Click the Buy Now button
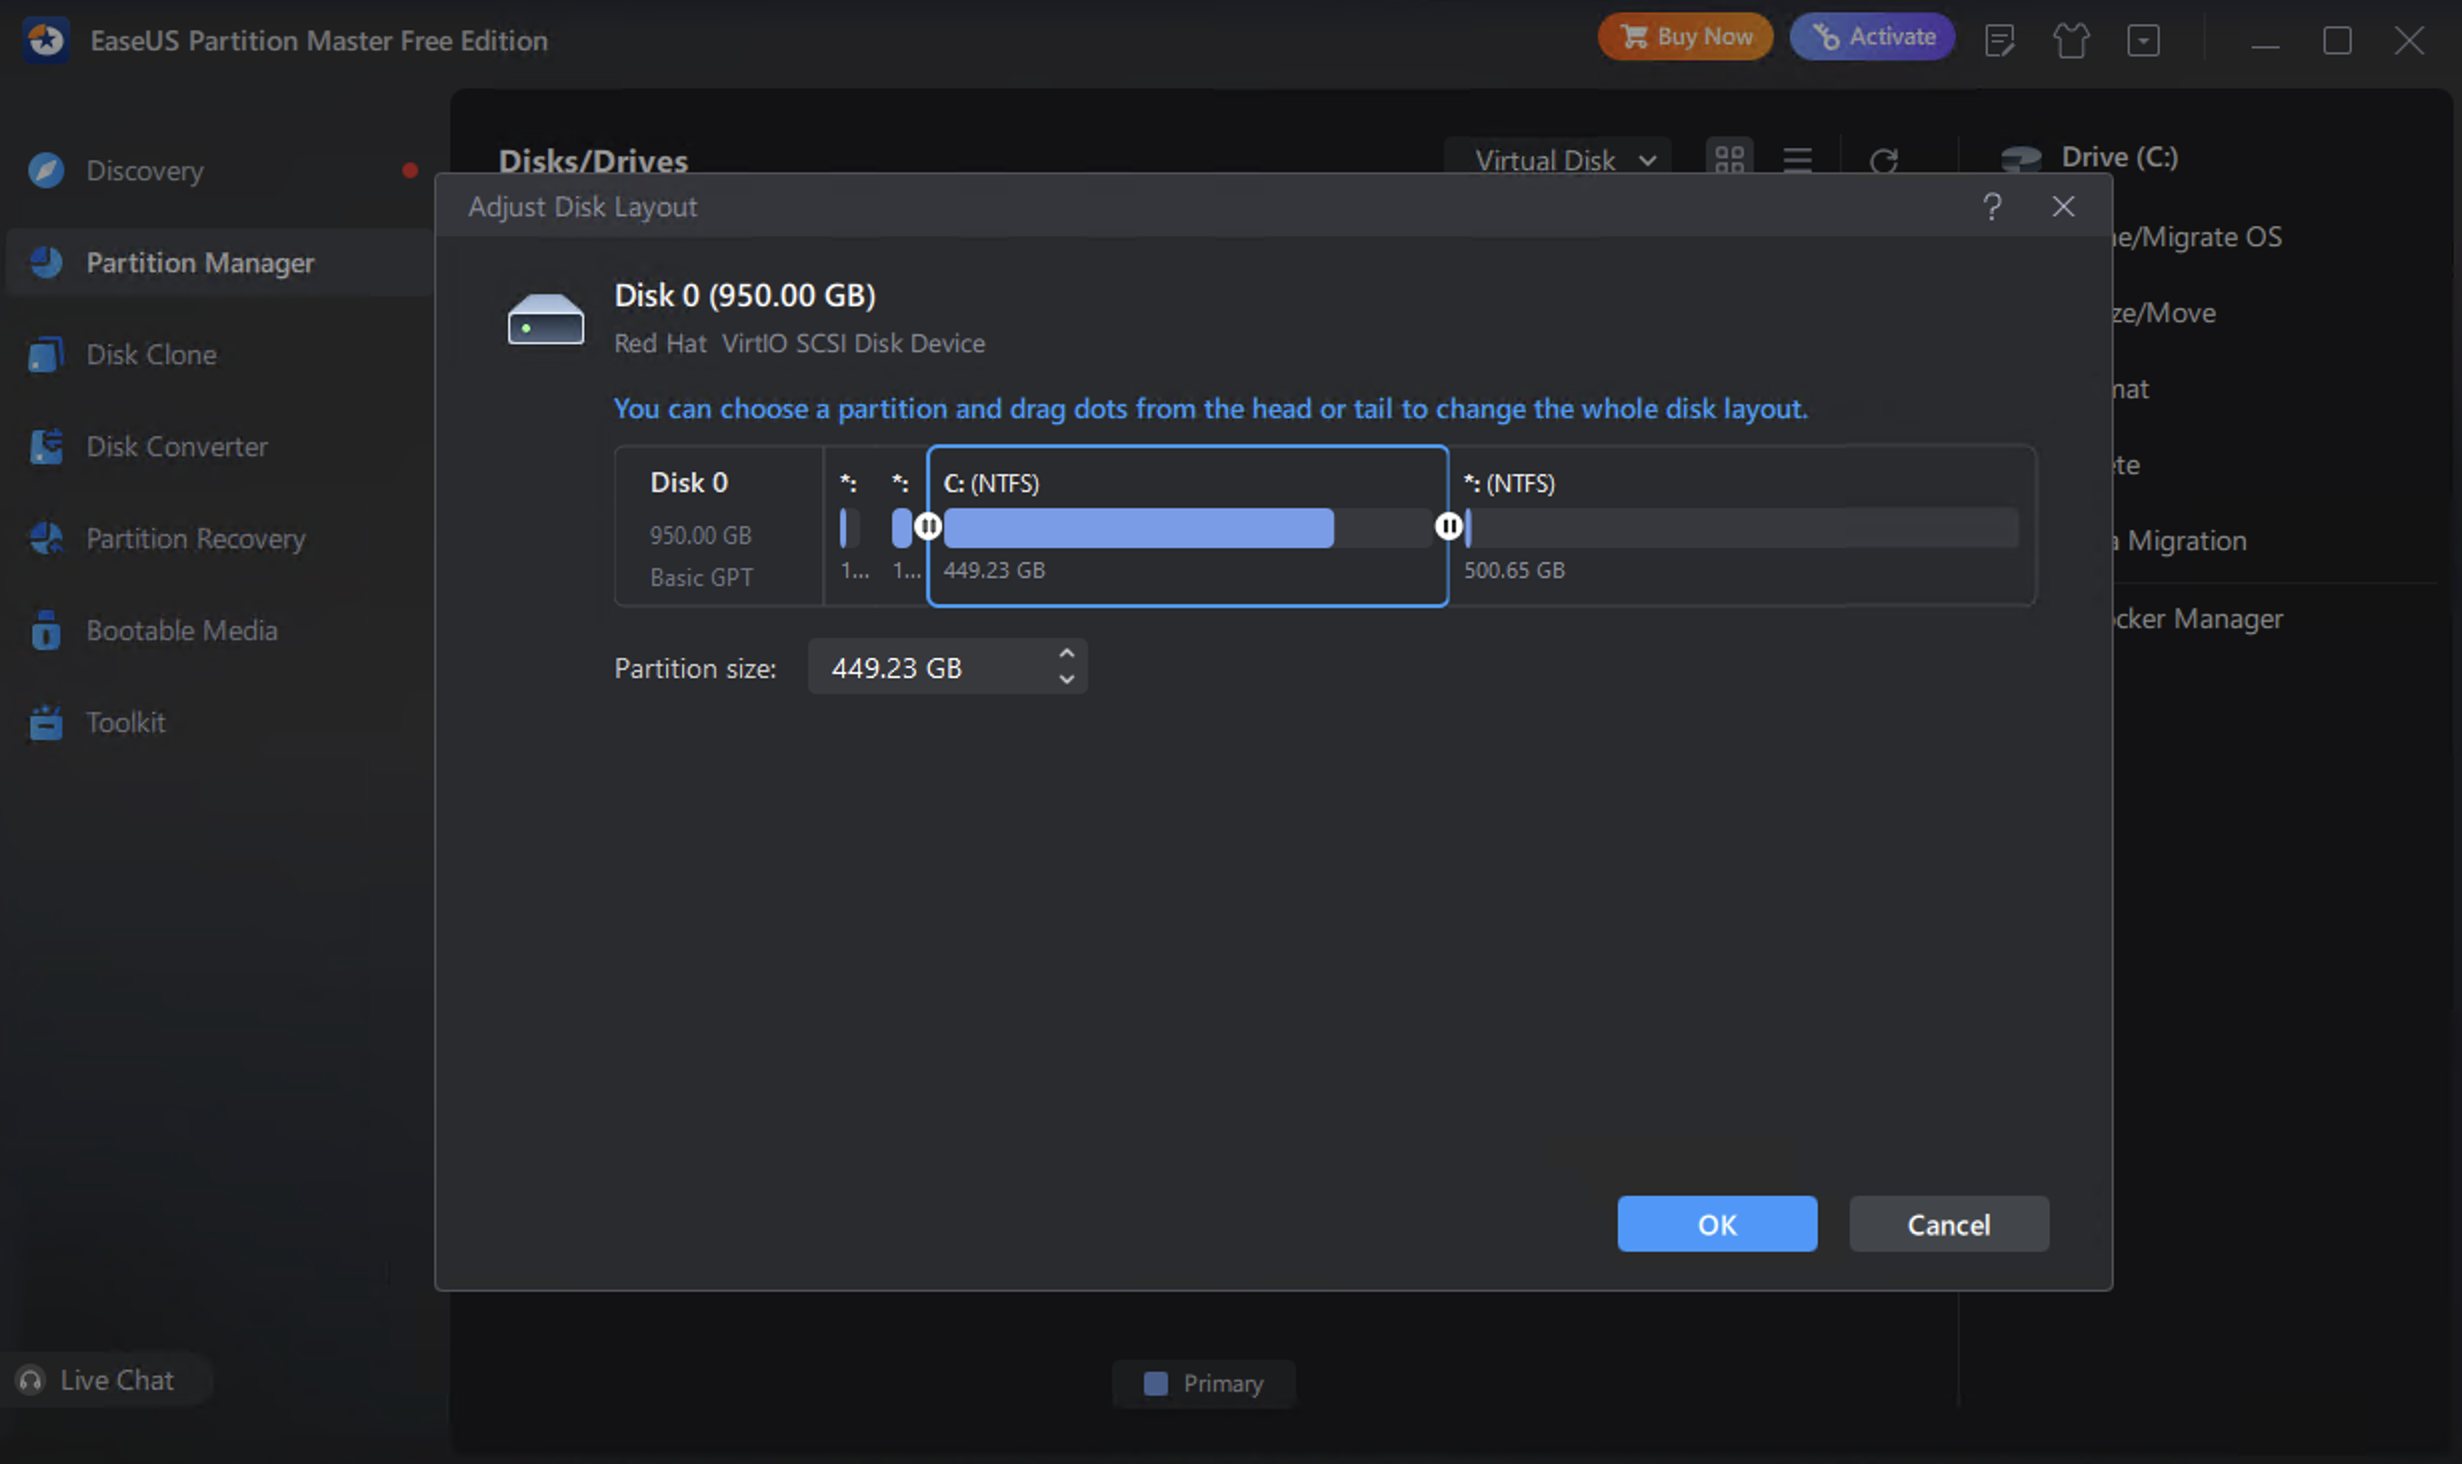This screenshot has width=2462, height=1464. point(1685,37)
